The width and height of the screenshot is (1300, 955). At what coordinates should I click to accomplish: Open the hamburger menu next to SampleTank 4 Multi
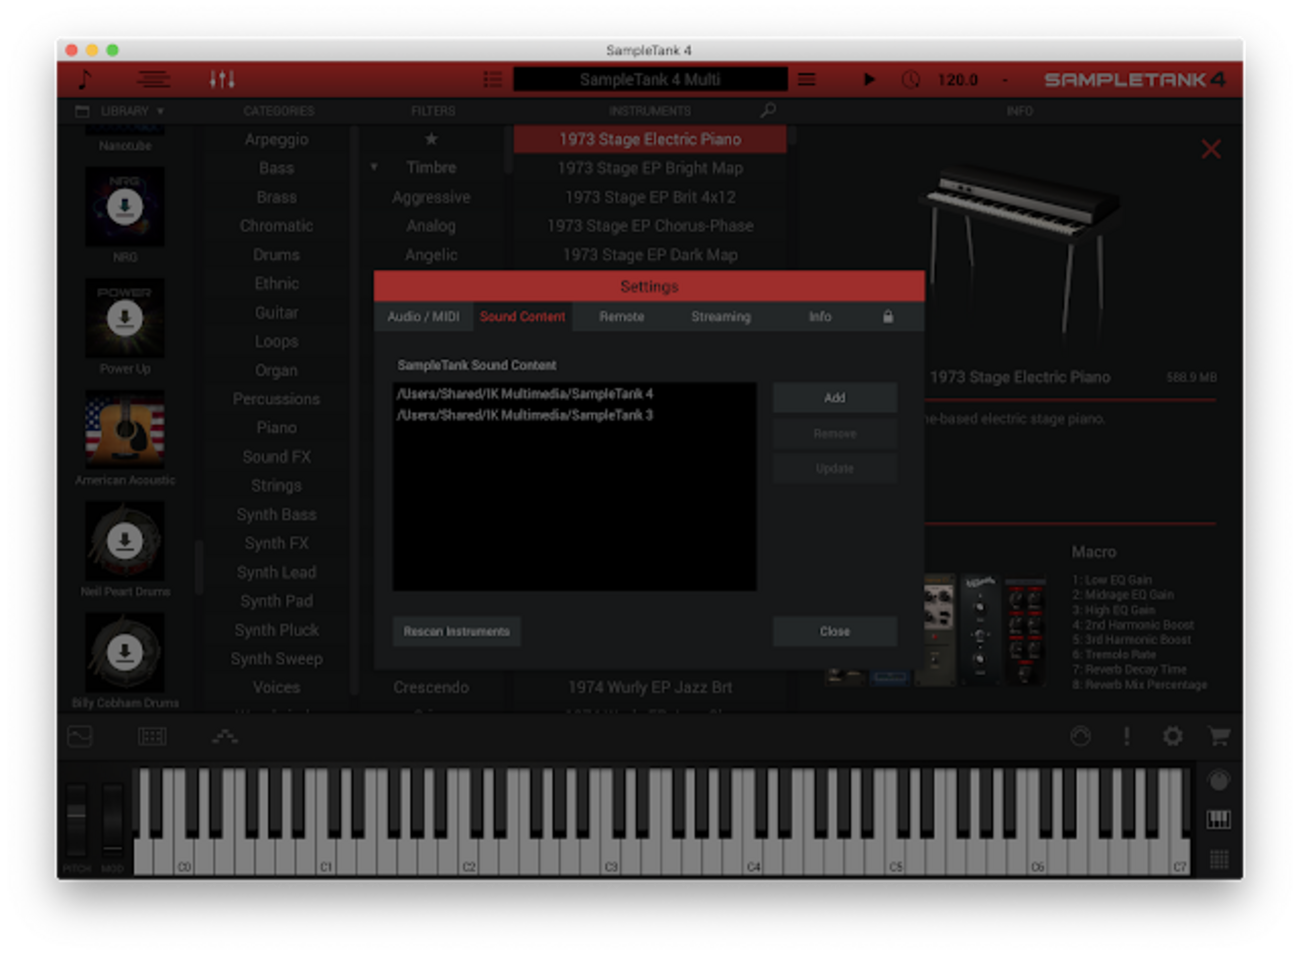(806, 79)
